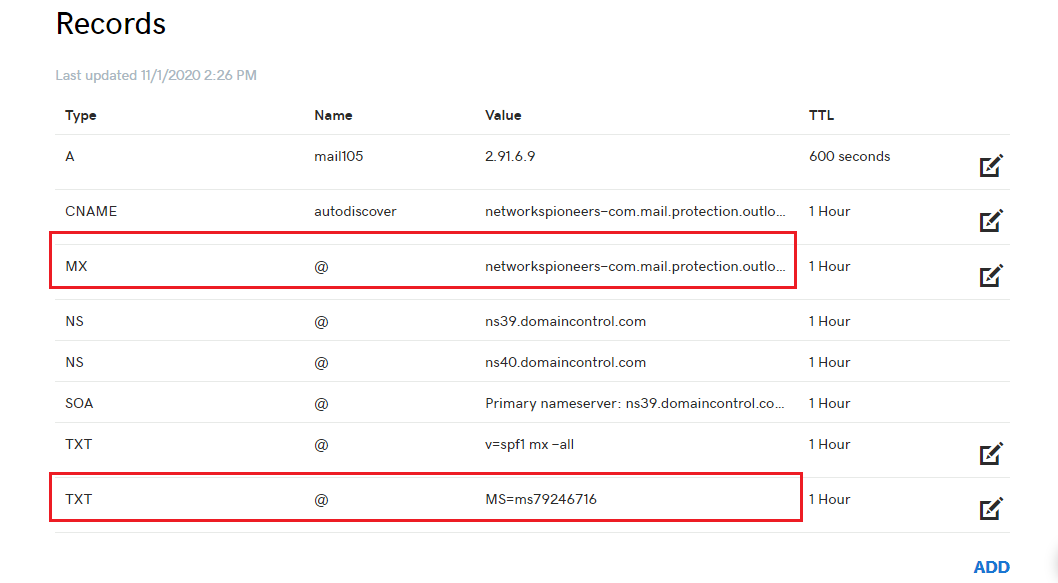Edit the v=spf1 mx -all TXT record
Image resolution: width=1058 pixels, height=583 pixels.
tap(991, 453)
